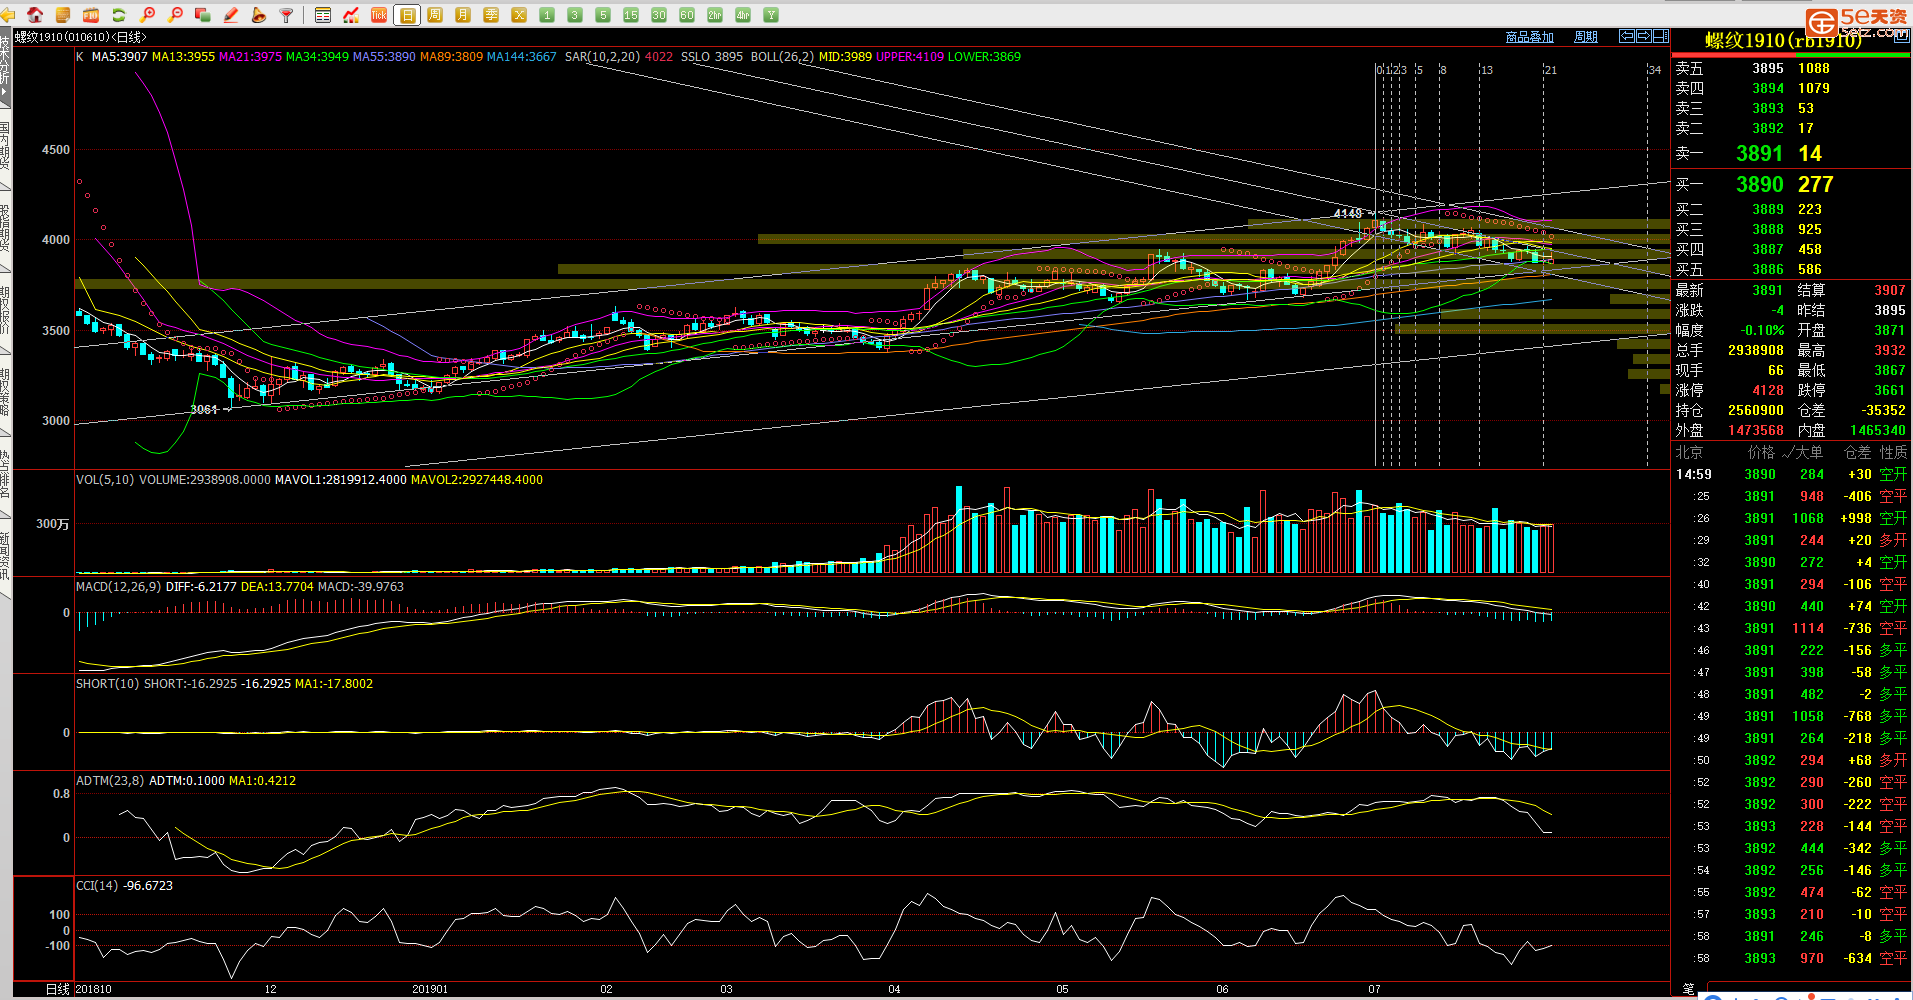Viewport: 1913px width, 1000px height.
Task: Click the CCI(14) indicator label
Action: pos(97,886)
